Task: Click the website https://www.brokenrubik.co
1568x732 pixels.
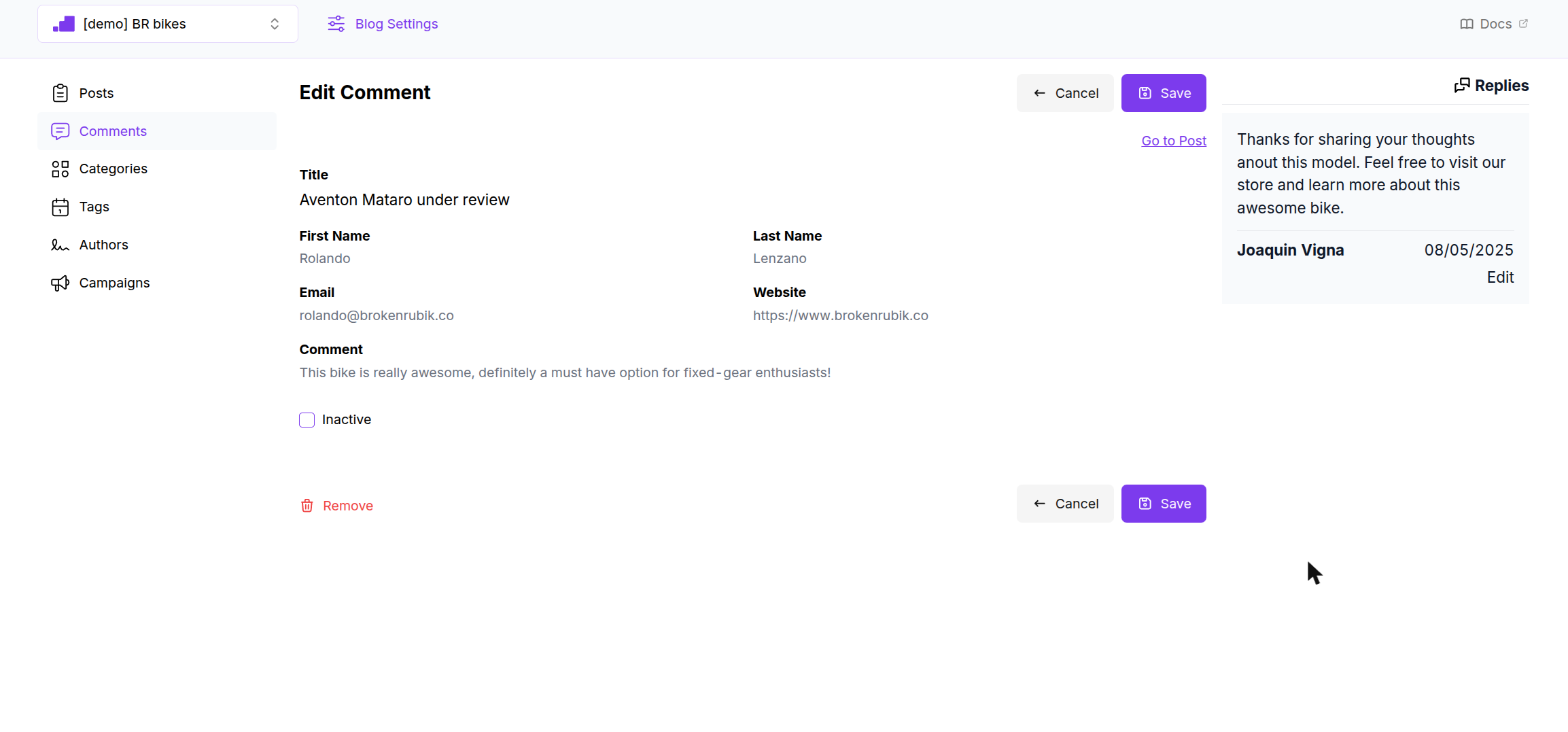Action: [841, 315]
